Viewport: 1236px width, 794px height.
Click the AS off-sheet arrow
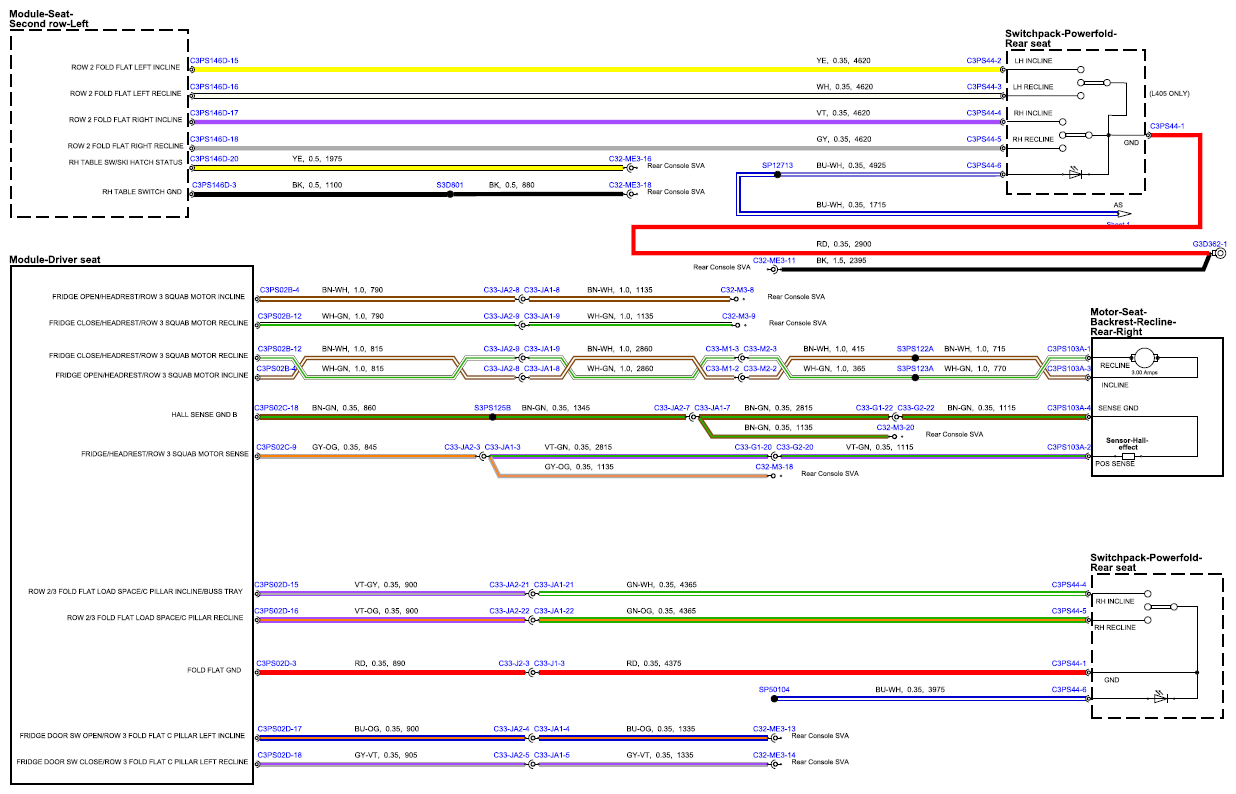(x=1124, y=213)
